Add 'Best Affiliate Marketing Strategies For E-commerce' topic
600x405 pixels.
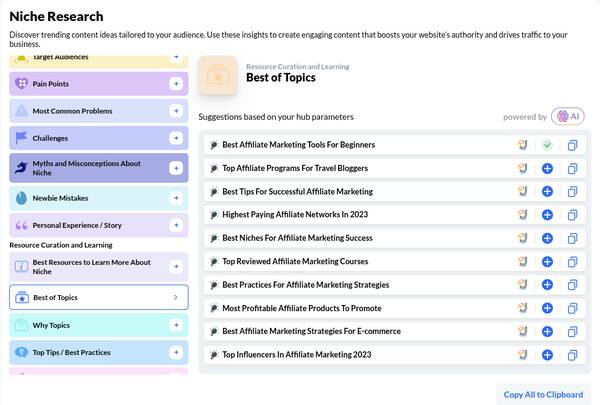coord(547,331)
